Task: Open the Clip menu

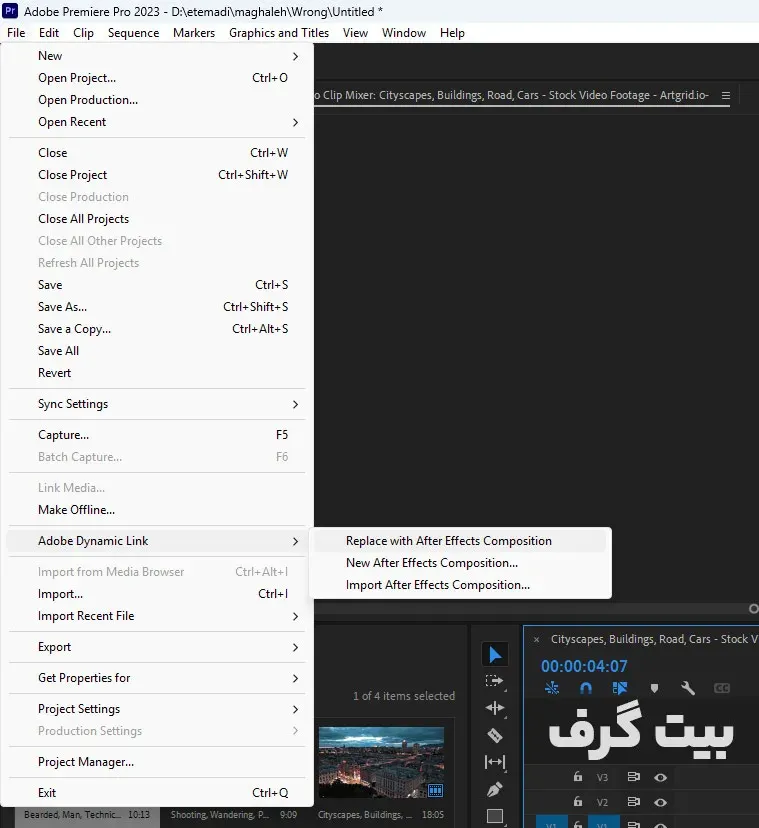Action: [83, 33]
